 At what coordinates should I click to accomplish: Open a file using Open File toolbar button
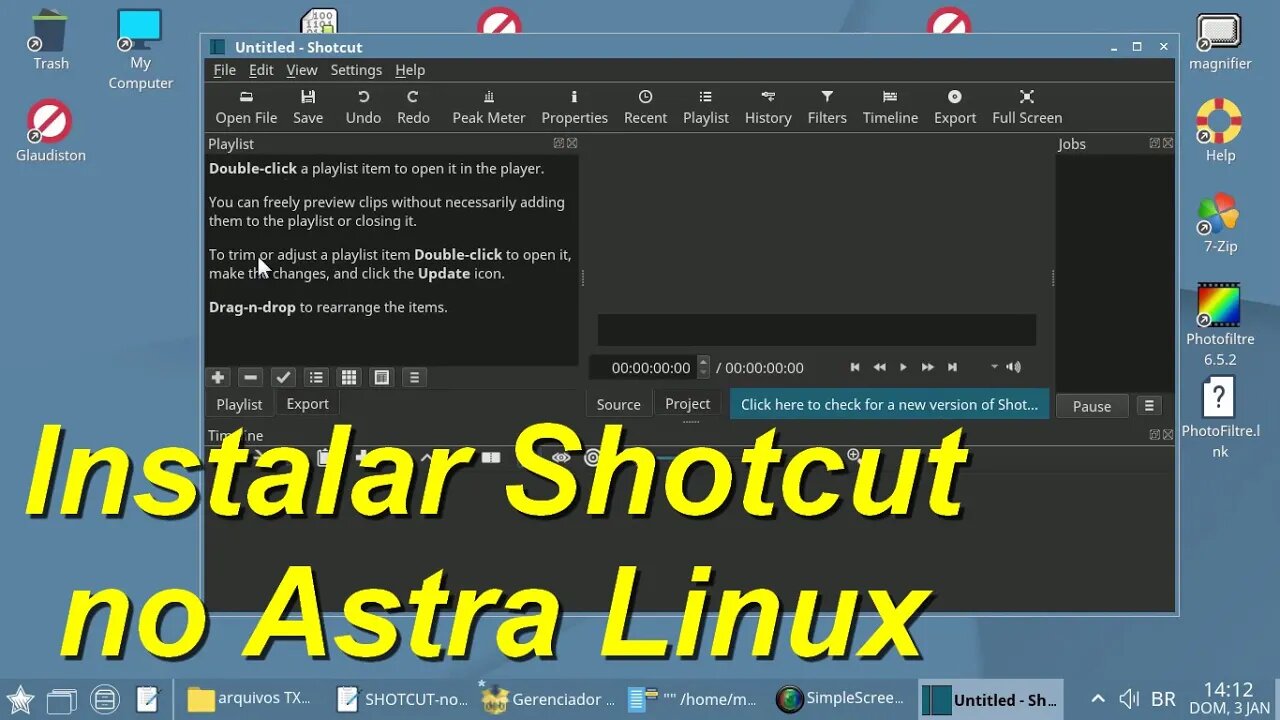pos(246,107)
